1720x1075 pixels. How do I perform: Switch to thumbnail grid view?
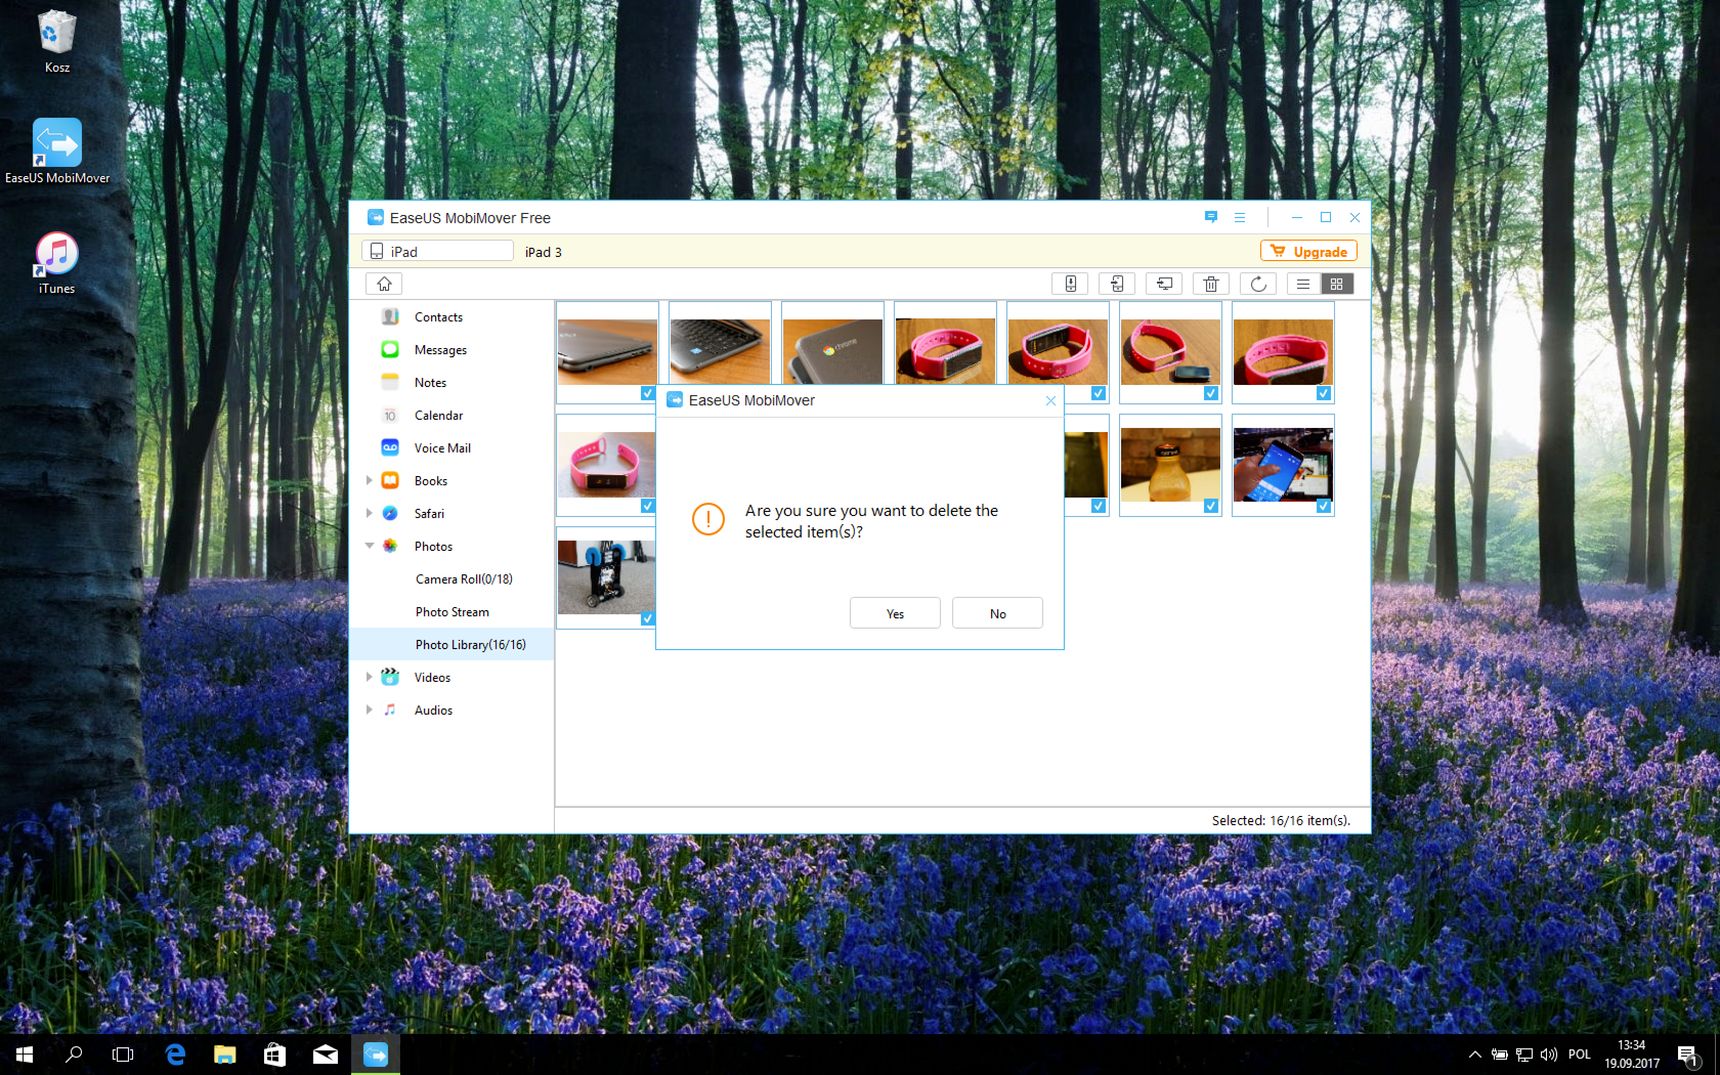tap(1337, 284)
